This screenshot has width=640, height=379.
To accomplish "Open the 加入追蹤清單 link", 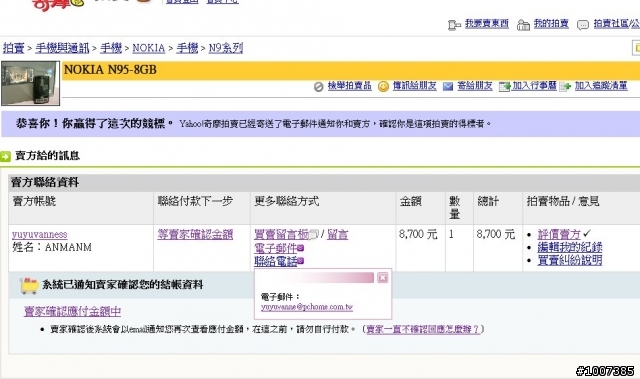I will [x=601, y=86].
